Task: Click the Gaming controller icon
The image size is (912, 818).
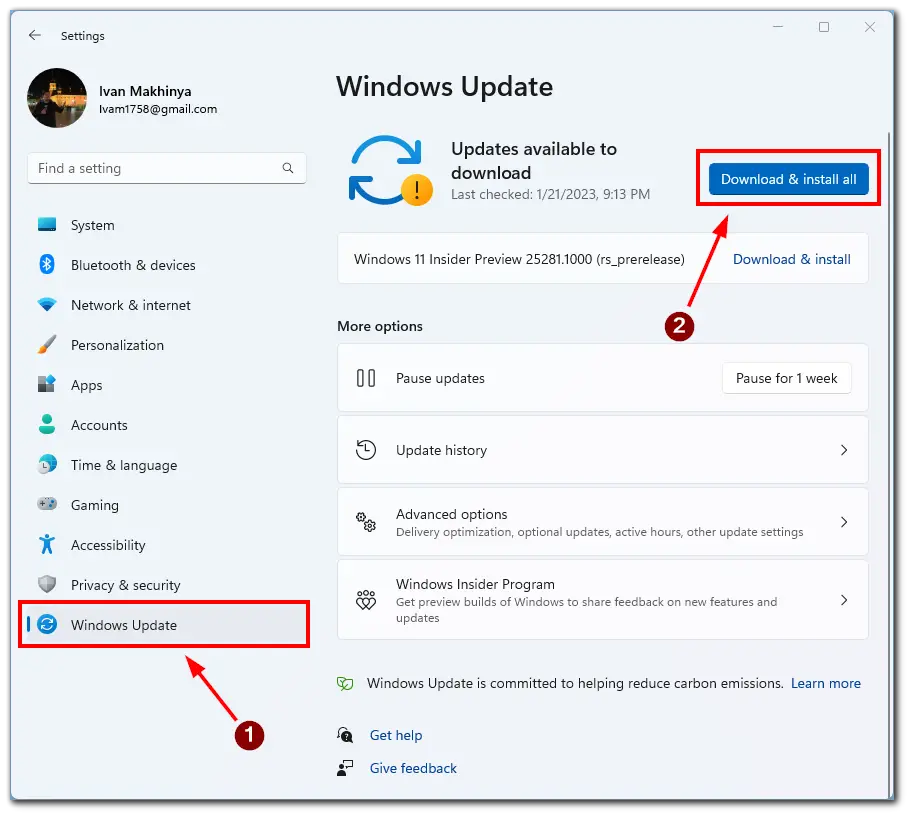Action: point(47,504)
